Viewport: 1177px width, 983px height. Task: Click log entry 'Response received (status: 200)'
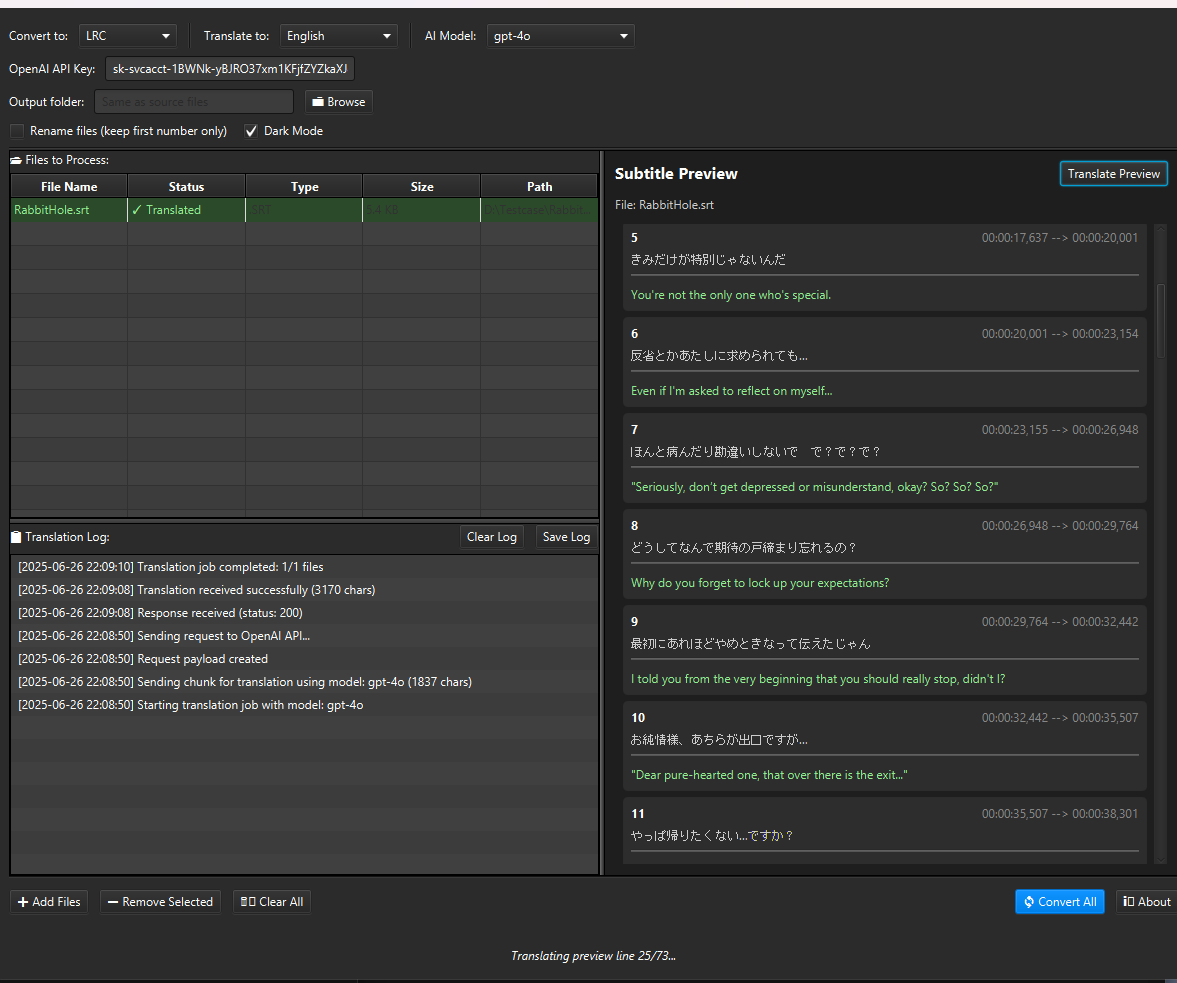(304, 613)
